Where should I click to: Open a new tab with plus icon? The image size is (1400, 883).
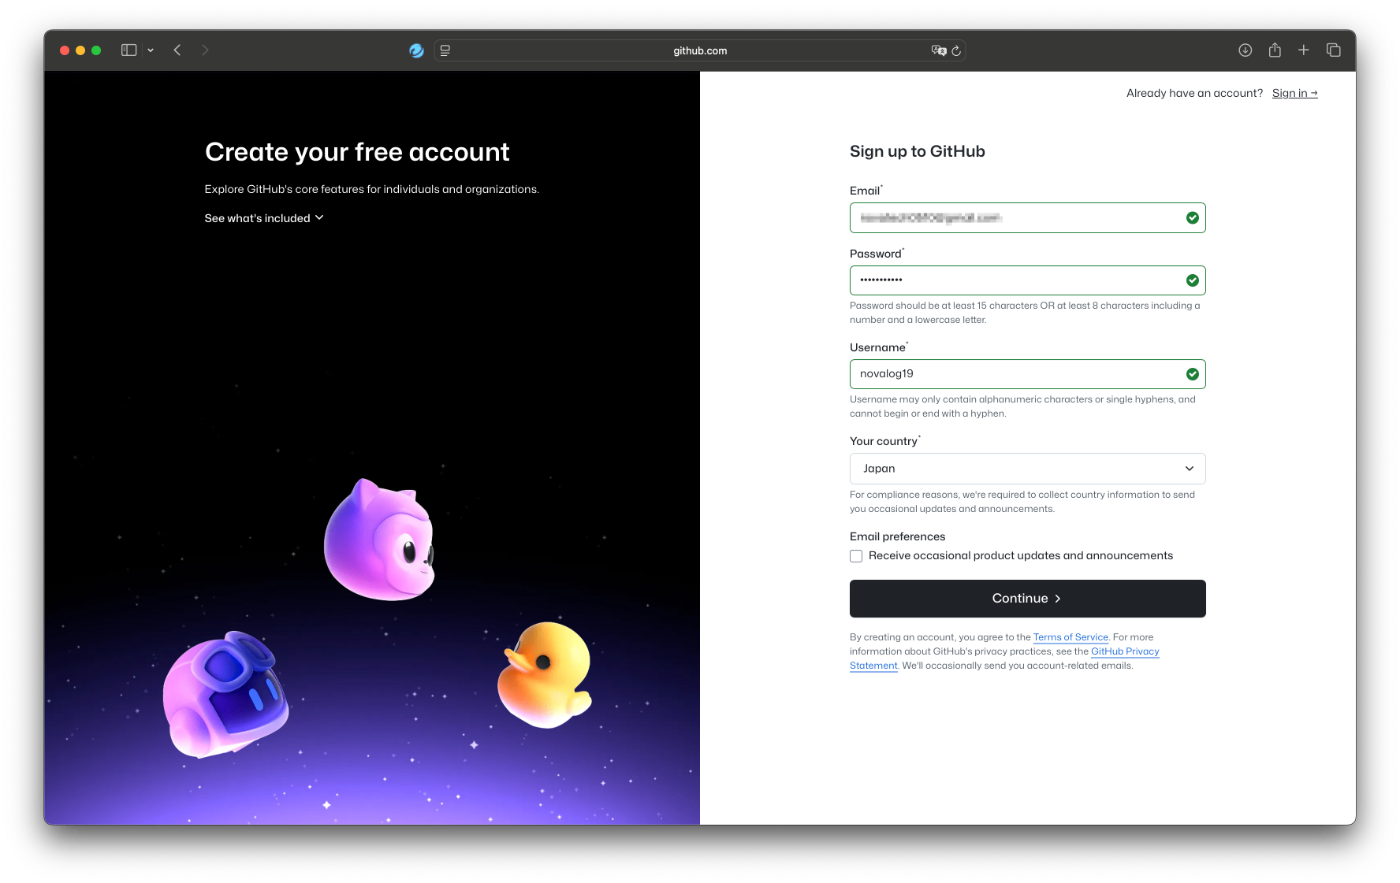tap(1304, 50)
